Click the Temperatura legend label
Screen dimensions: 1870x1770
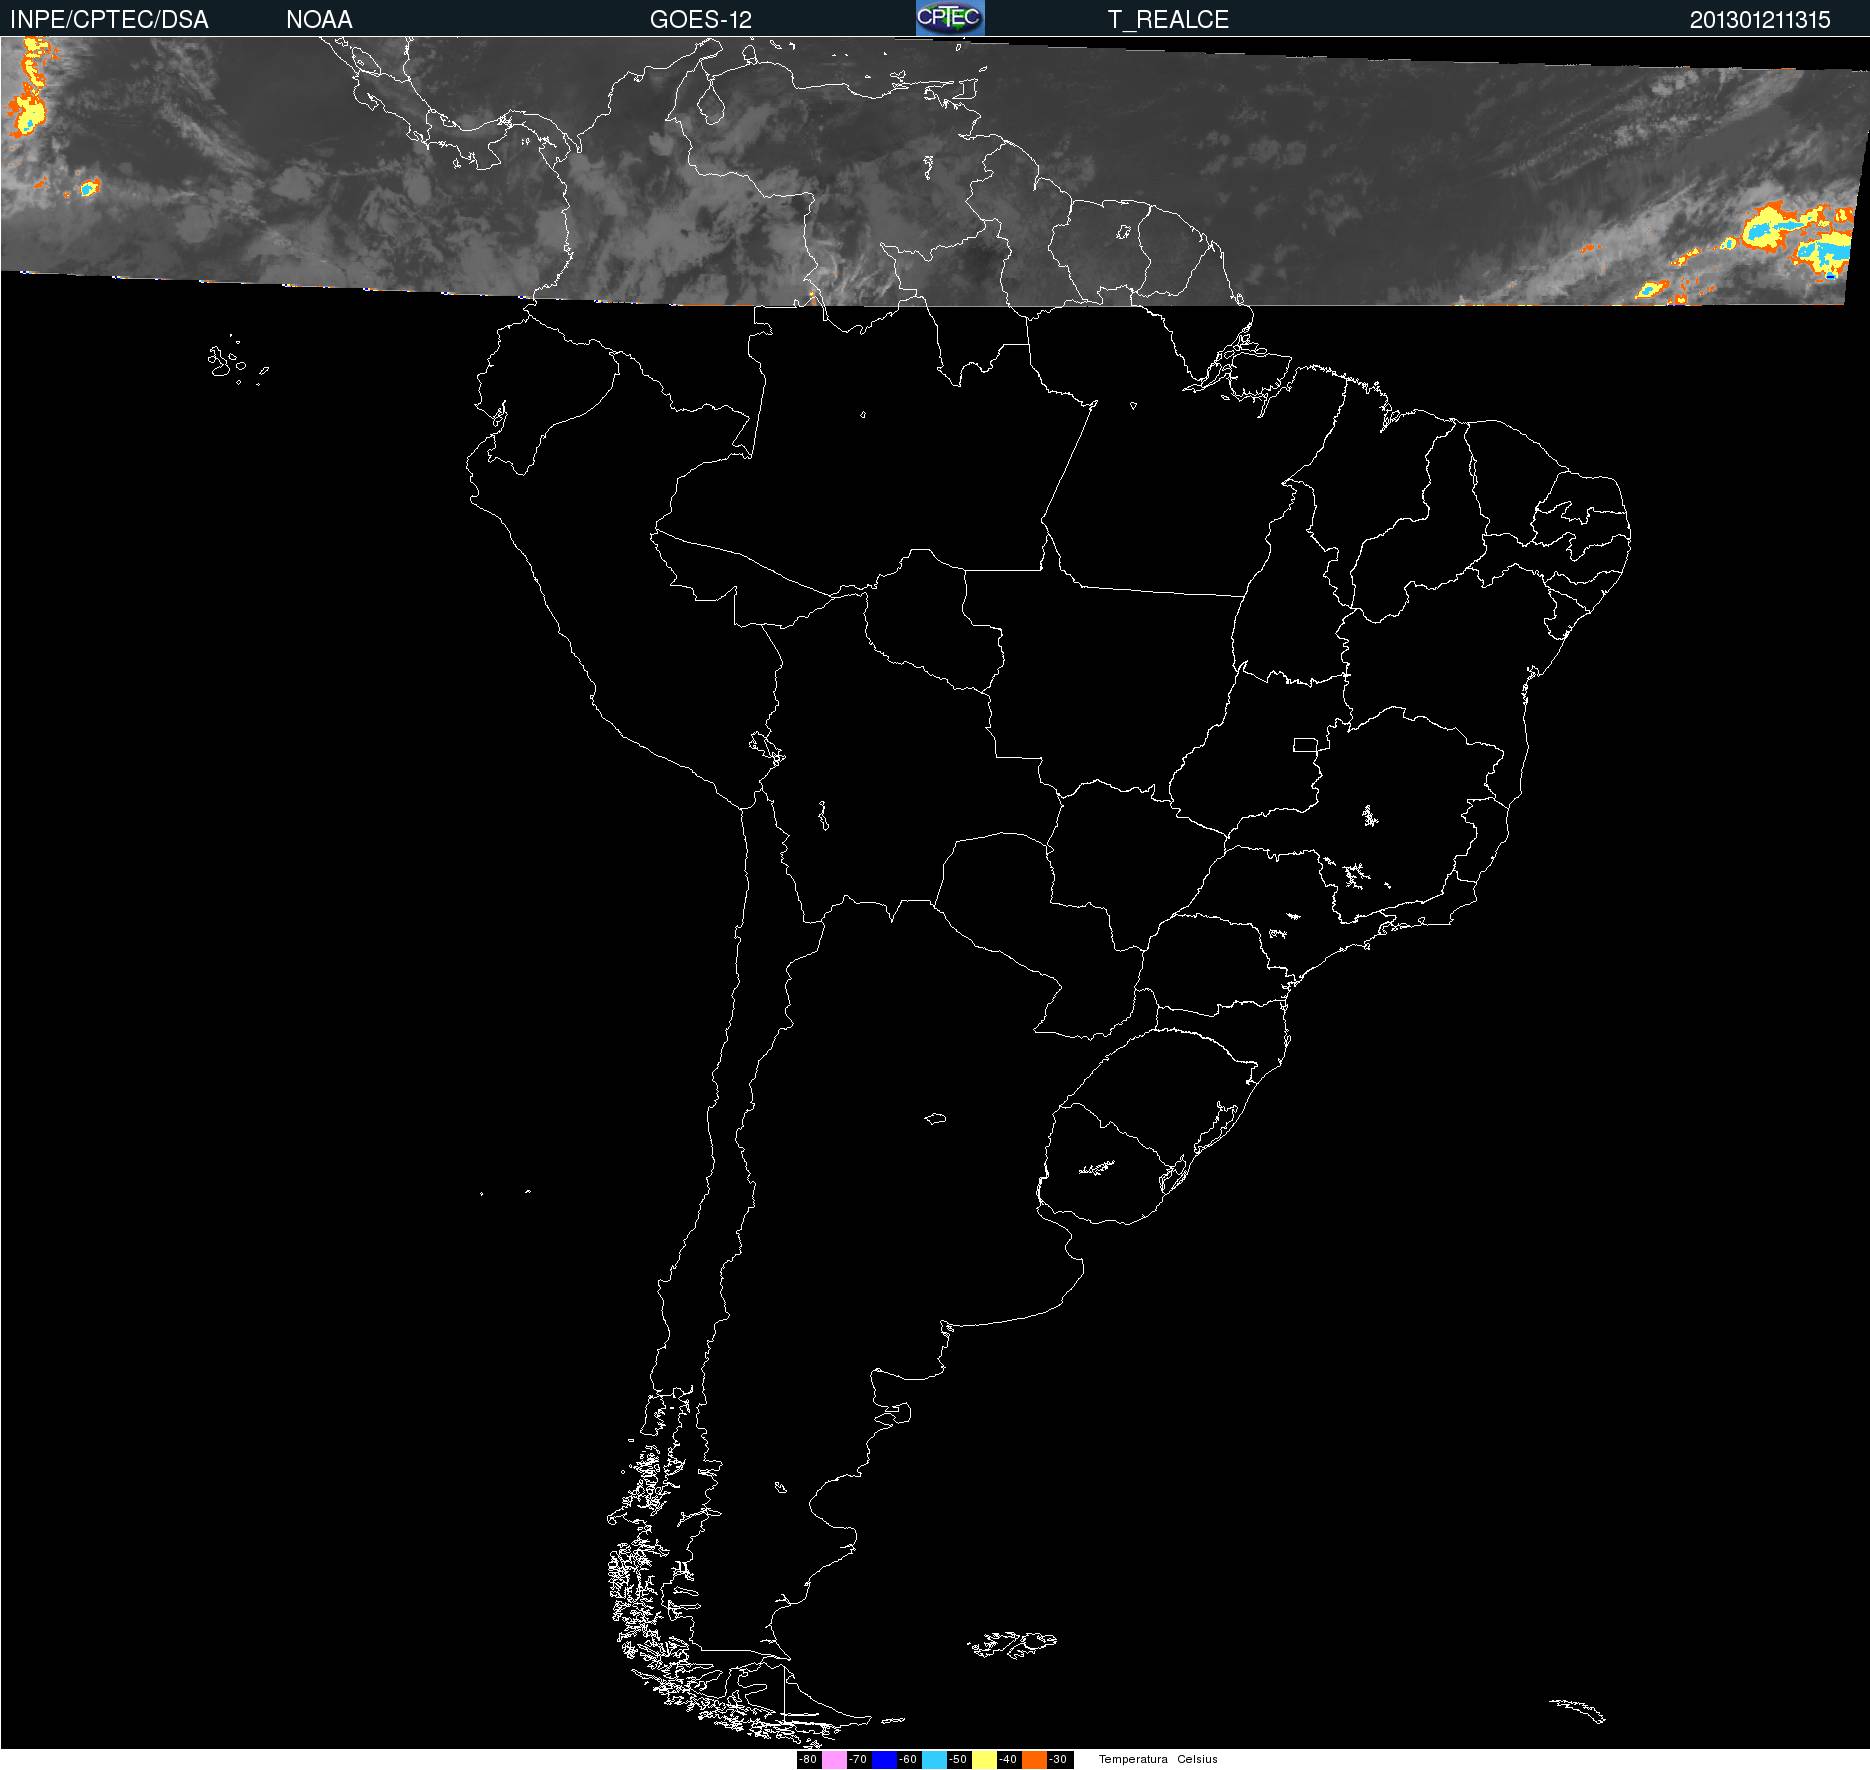[1133, 1759]
